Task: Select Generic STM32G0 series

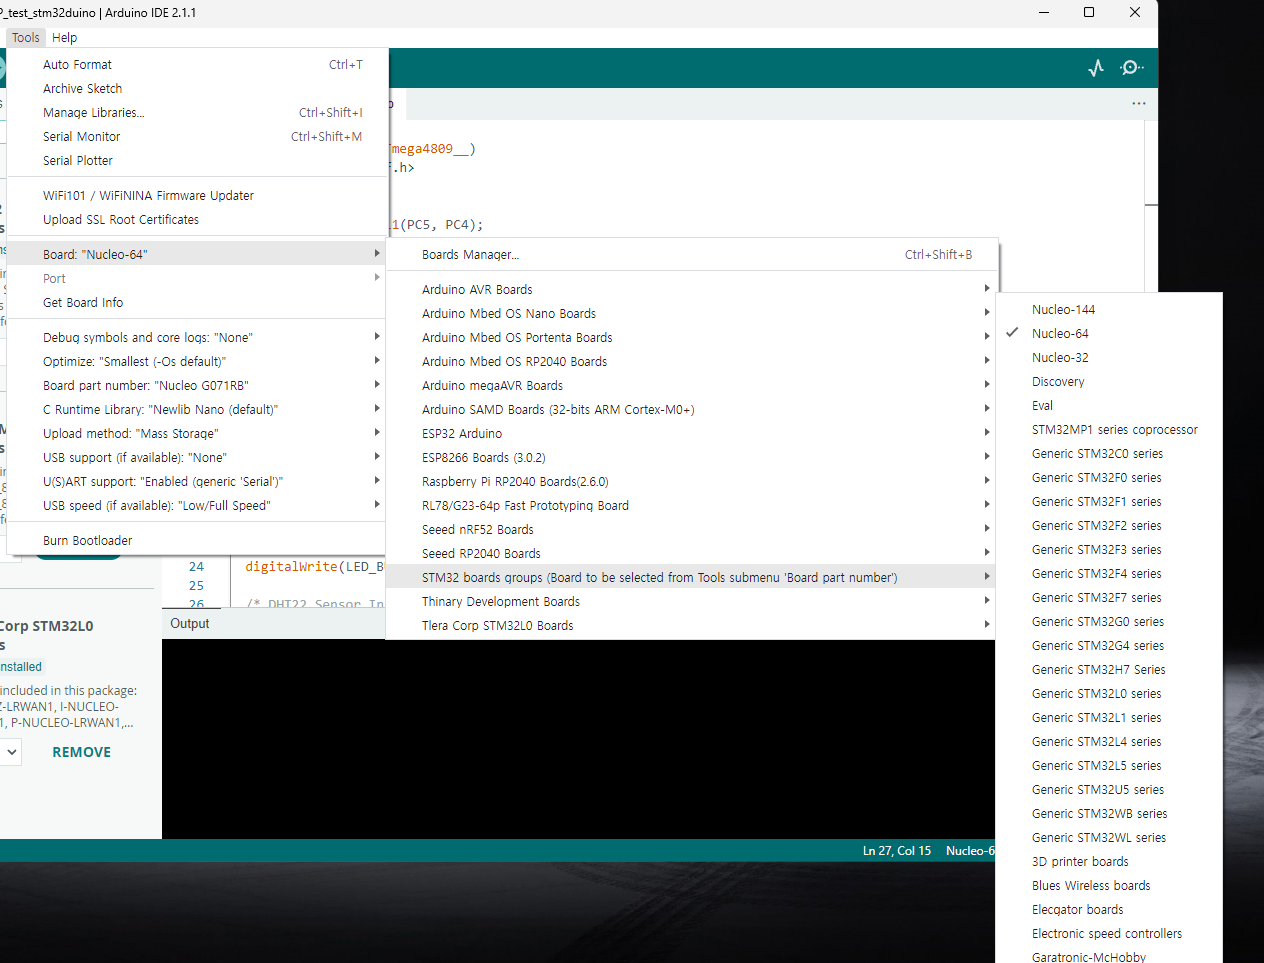Action: [x=1109, y=622]
